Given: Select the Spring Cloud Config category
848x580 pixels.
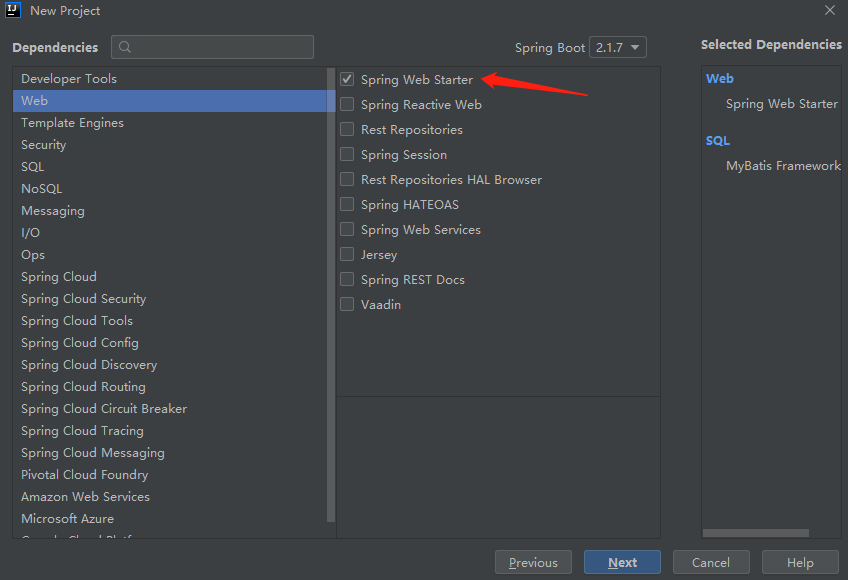Looking at the screenshot, I should pyautogui.click(x=80, y=343).
